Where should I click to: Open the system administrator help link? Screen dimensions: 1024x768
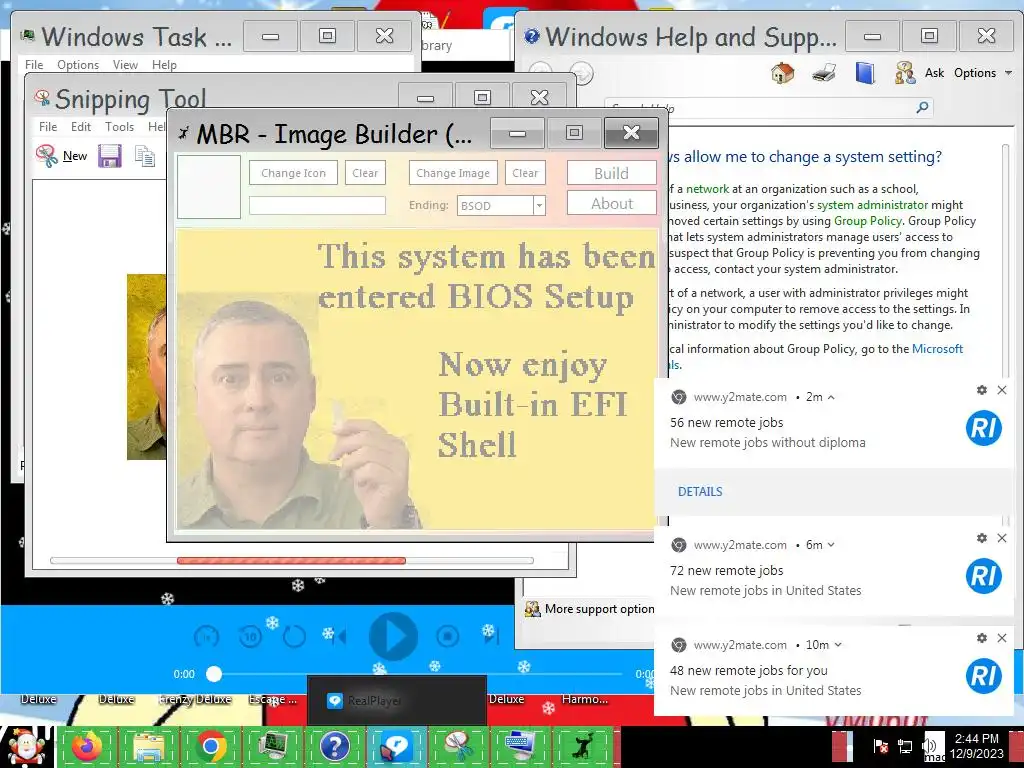tap(872, 204)
